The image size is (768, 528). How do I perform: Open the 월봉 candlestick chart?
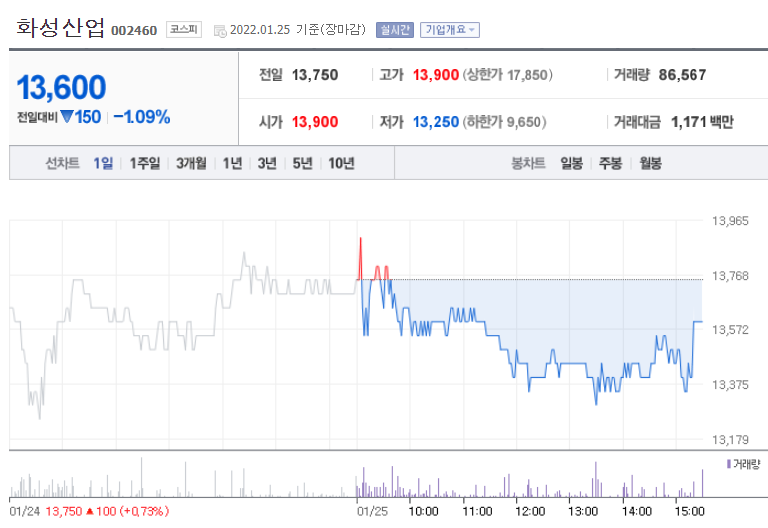(x=650, y=163)
